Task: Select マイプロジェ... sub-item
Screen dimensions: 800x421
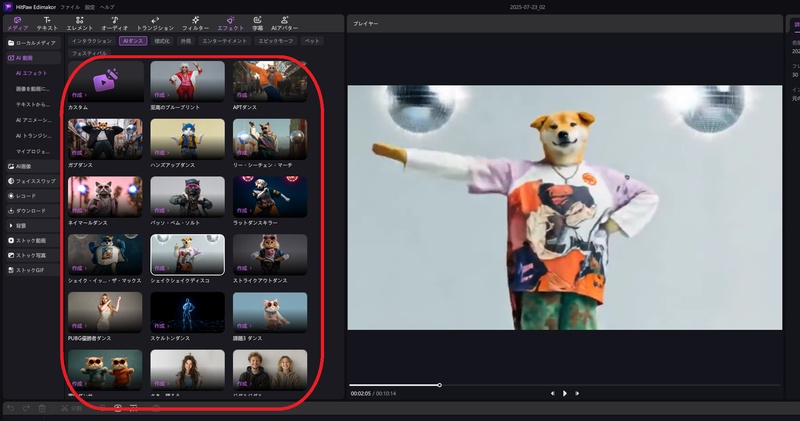Action: pyautogui.click(x=33, y=152)
